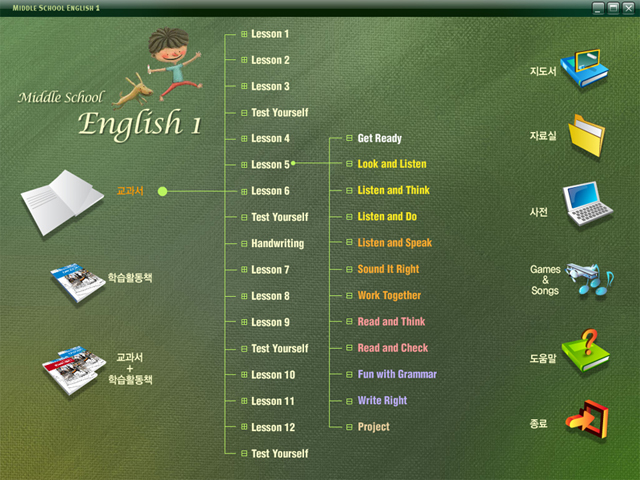The width and height of the screenshot is (640, 480).
Task: Launch the 사전 dictionary laptop icon
Action: click(x=583, y=204)
